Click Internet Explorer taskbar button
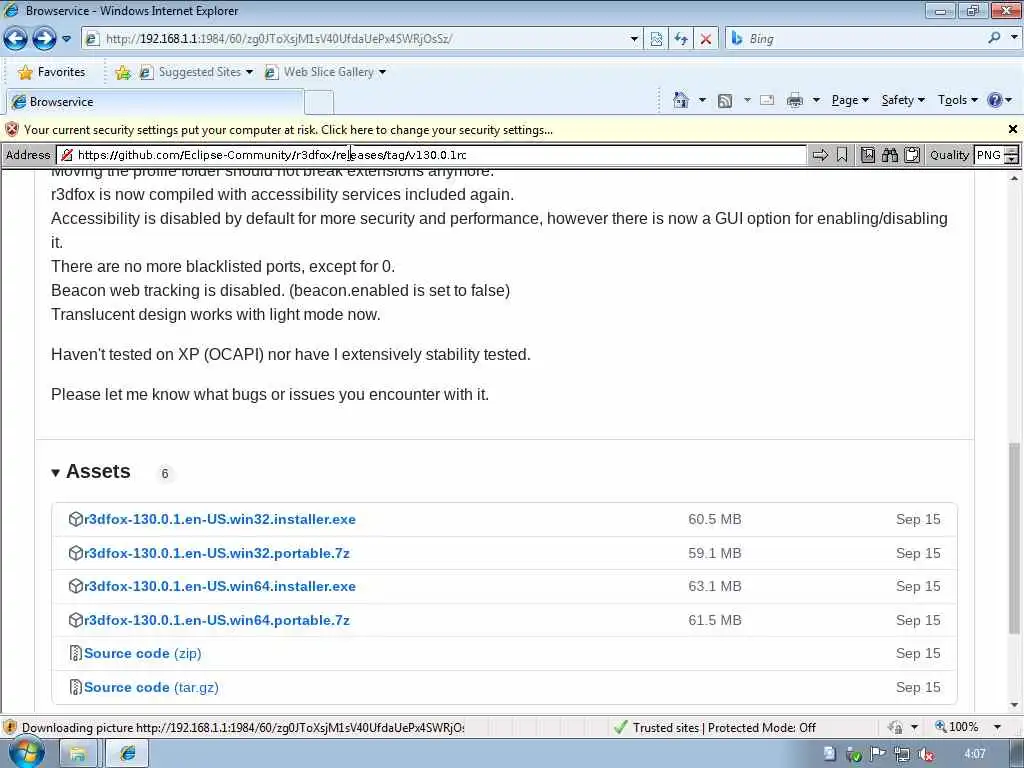The height and width of the screenshot is (768, 1024). 127,754
